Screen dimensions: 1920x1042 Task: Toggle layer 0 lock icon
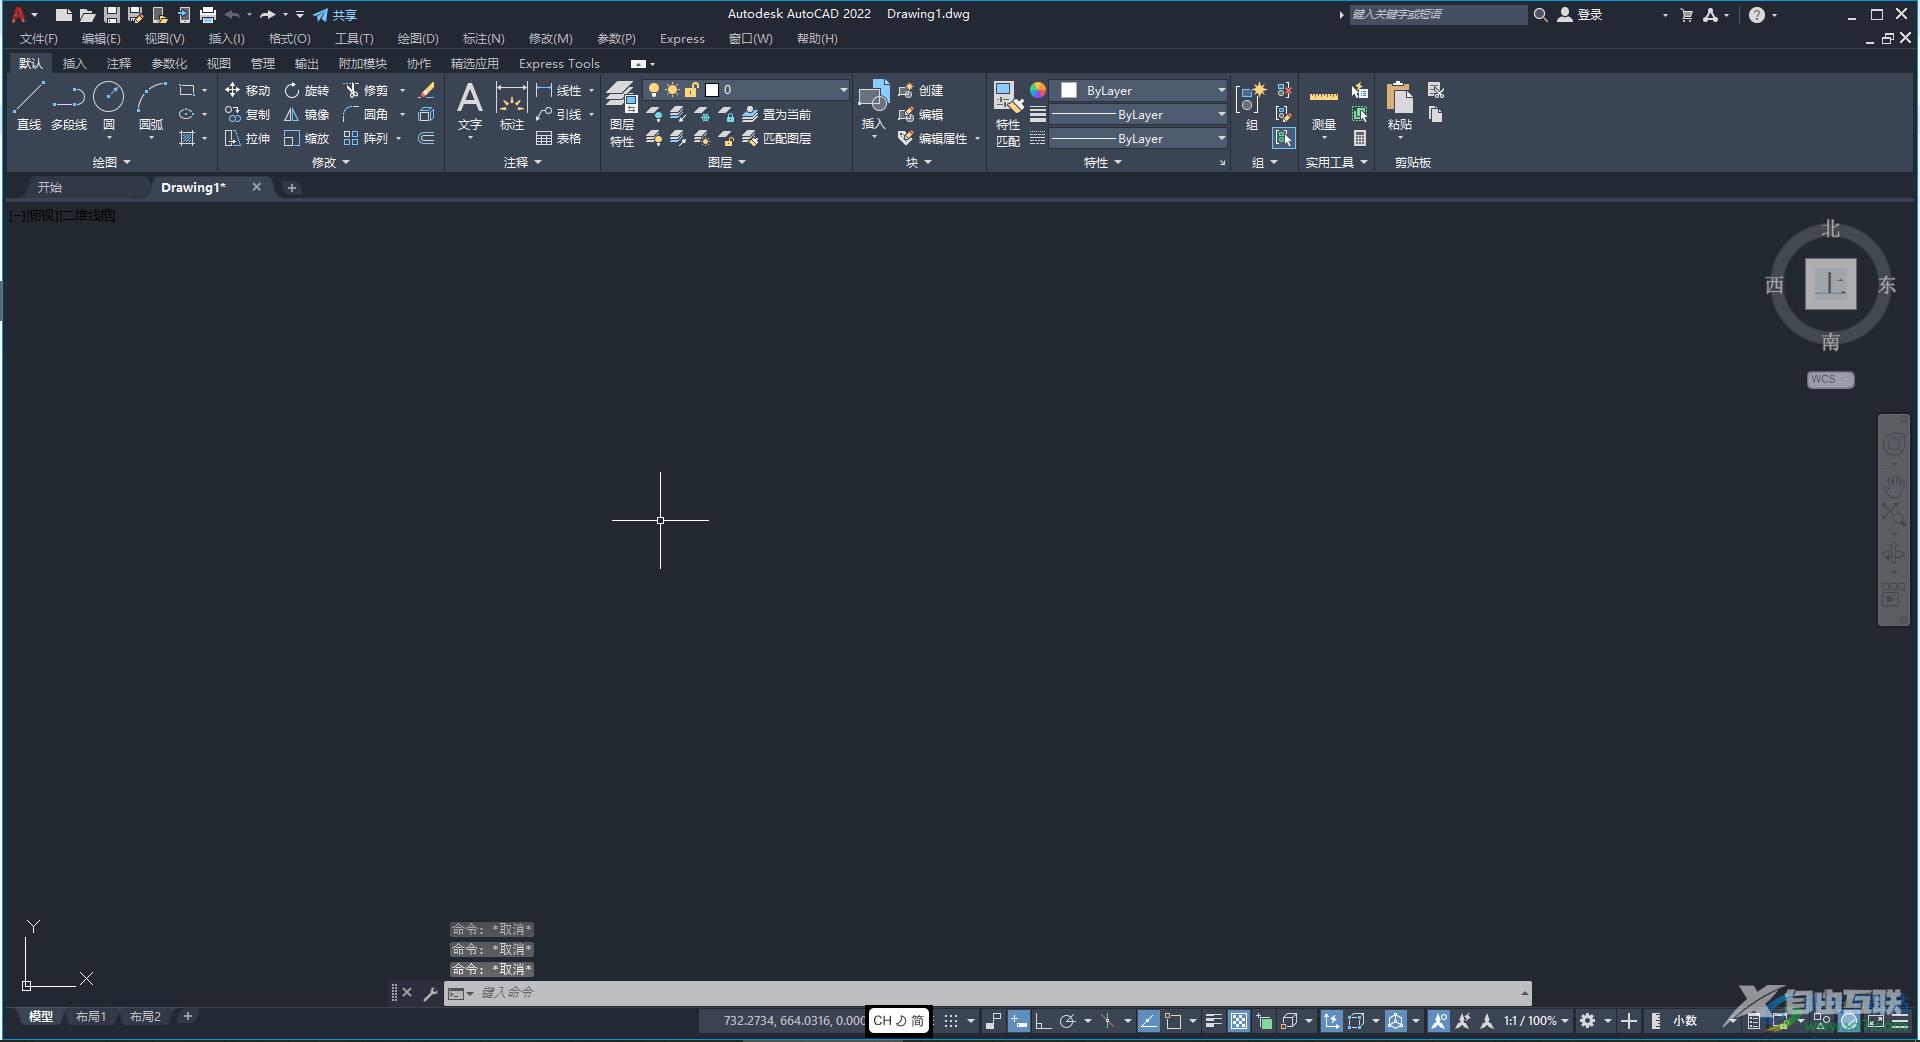tap(691, 90)
